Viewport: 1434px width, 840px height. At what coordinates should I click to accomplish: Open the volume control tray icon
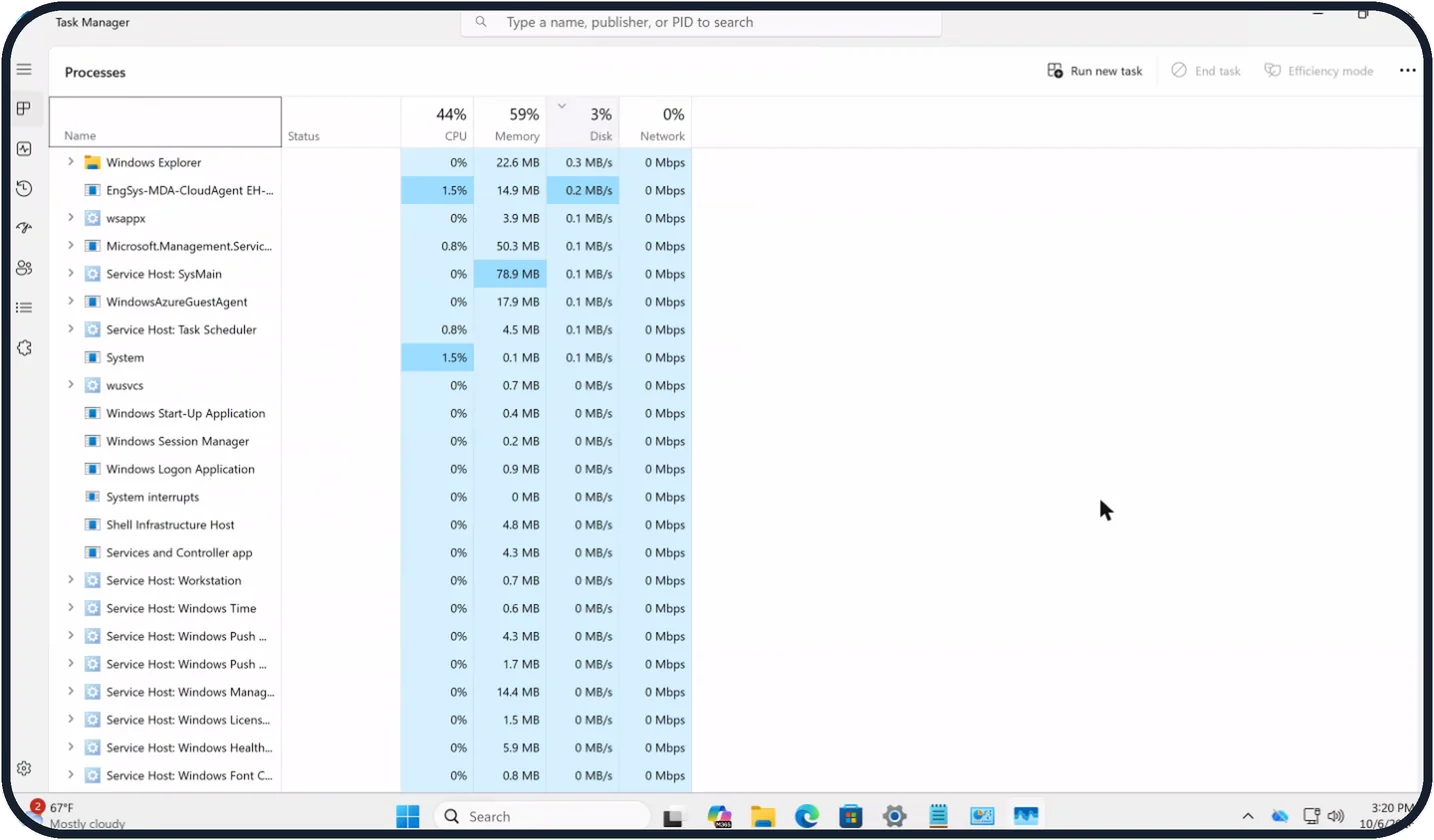tap(1336, 816)
